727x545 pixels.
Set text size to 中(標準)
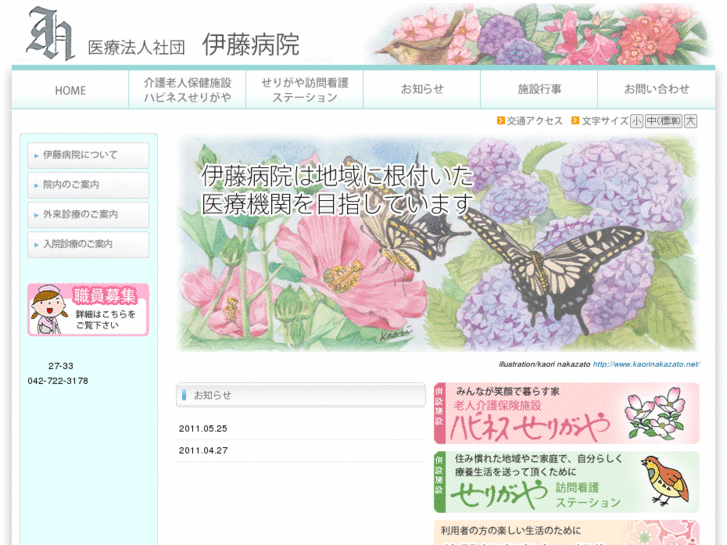(x=663, y=121)
